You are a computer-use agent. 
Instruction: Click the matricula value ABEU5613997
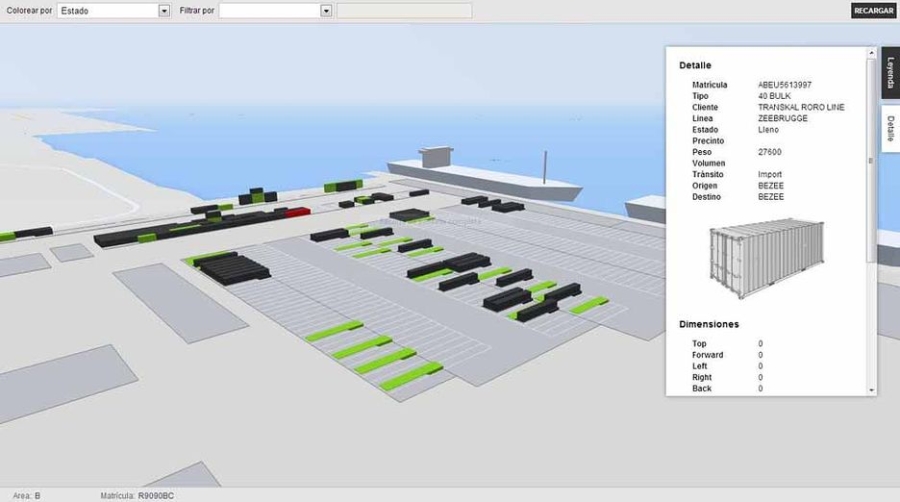click(785, 85)
